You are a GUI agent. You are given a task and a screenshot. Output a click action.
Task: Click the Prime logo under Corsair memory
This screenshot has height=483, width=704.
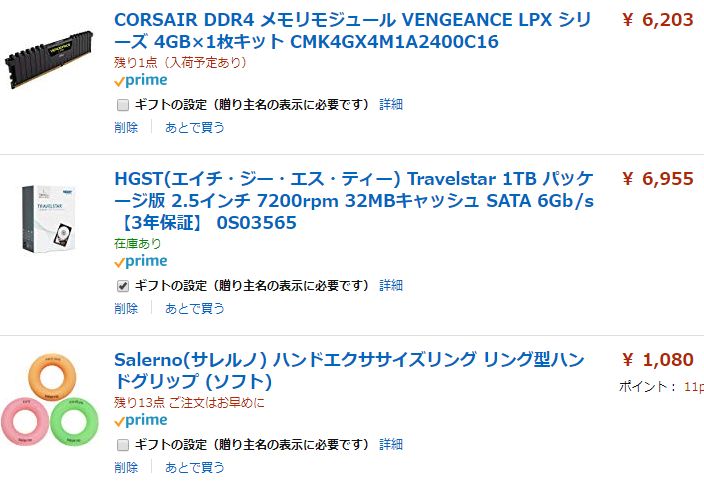click(141, 81)
